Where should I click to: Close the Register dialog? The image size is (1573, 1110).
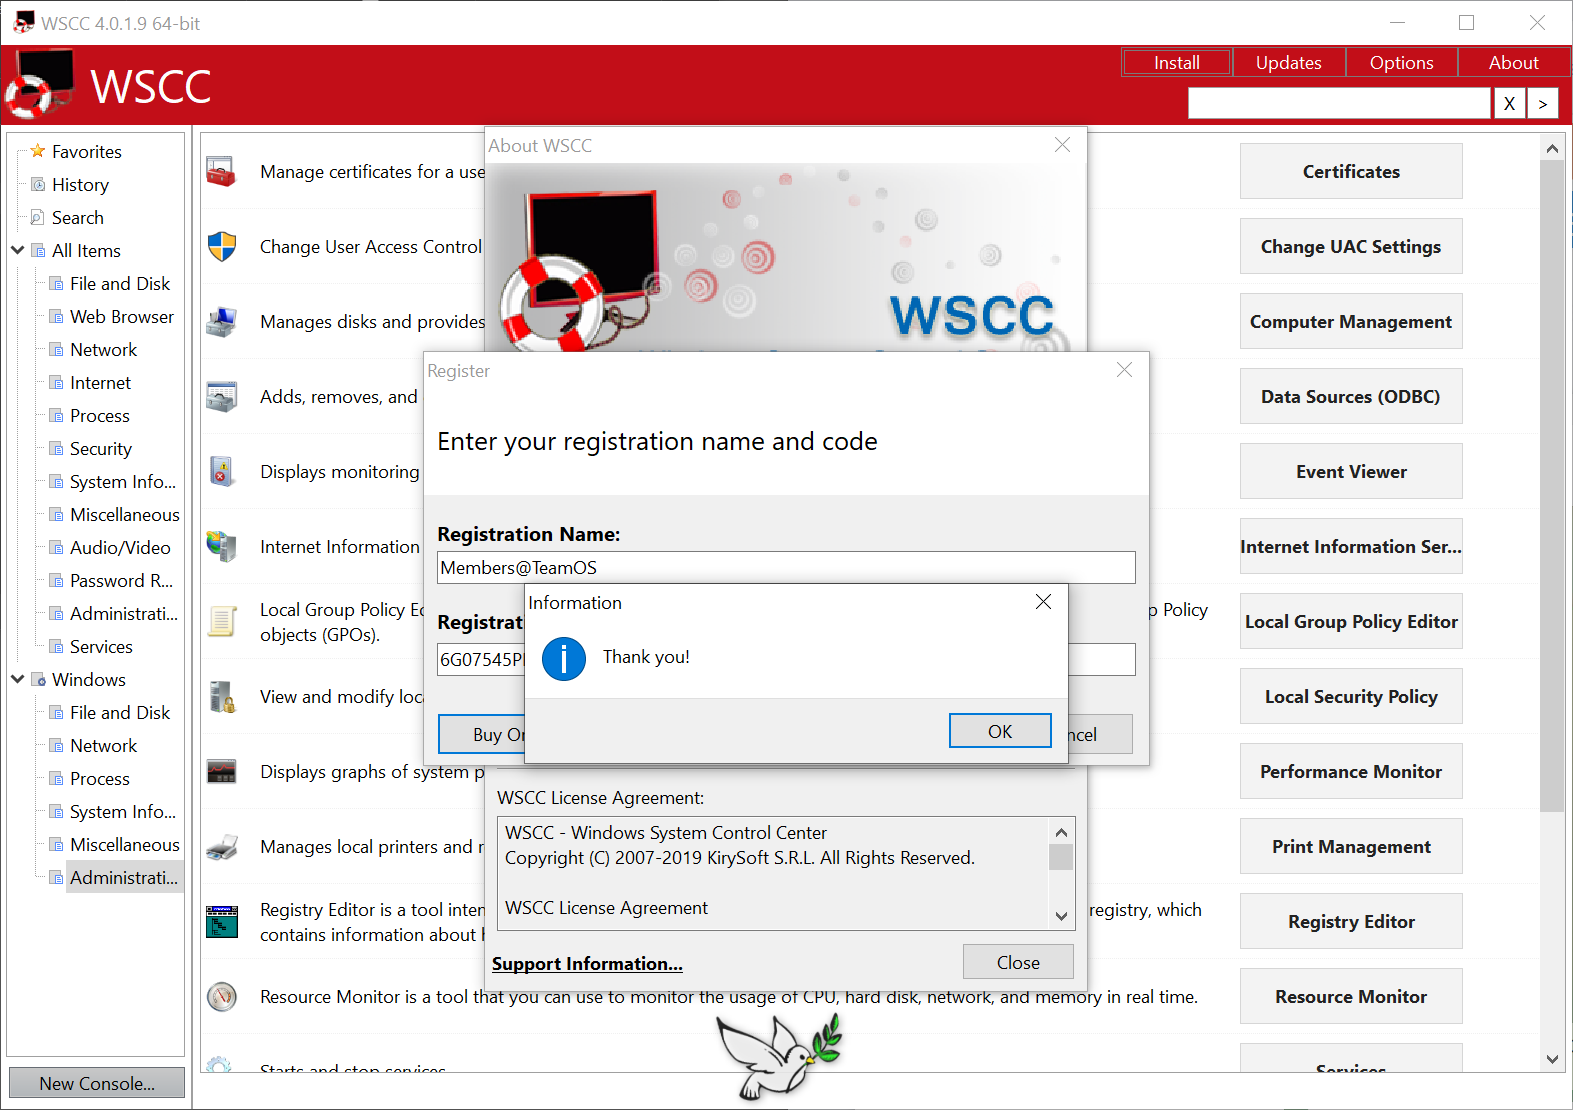[1124, 370]
